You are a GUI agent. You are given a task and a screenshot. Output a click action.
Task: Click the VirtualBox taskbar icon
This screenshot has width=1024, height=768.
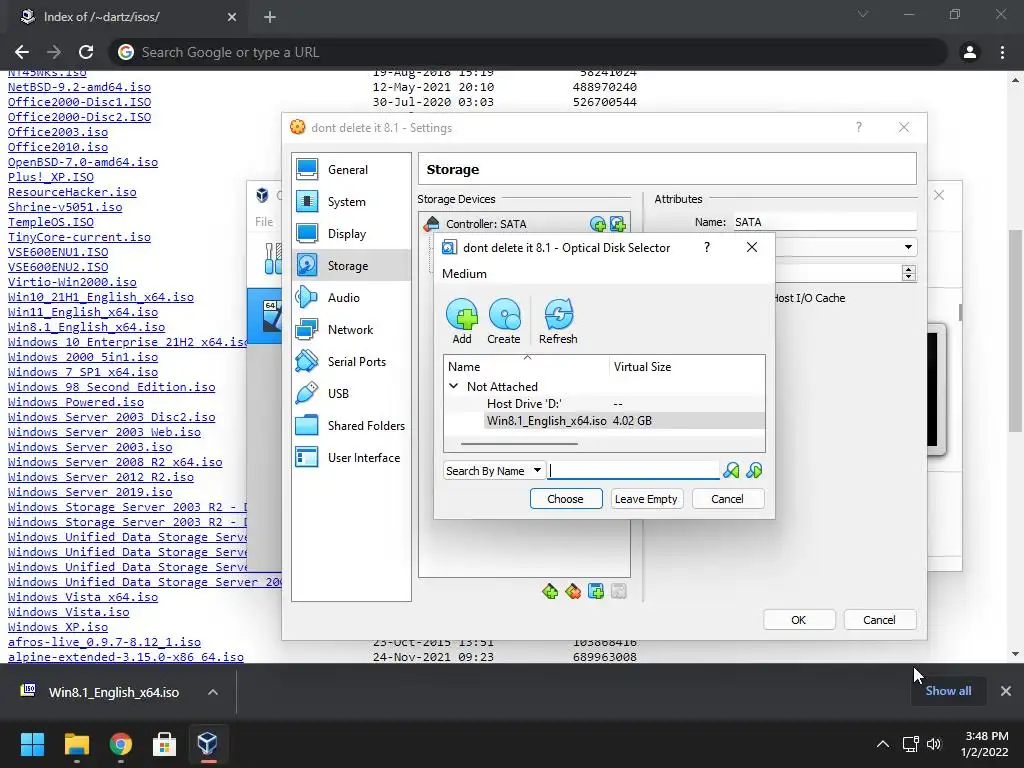coord(208,744)
